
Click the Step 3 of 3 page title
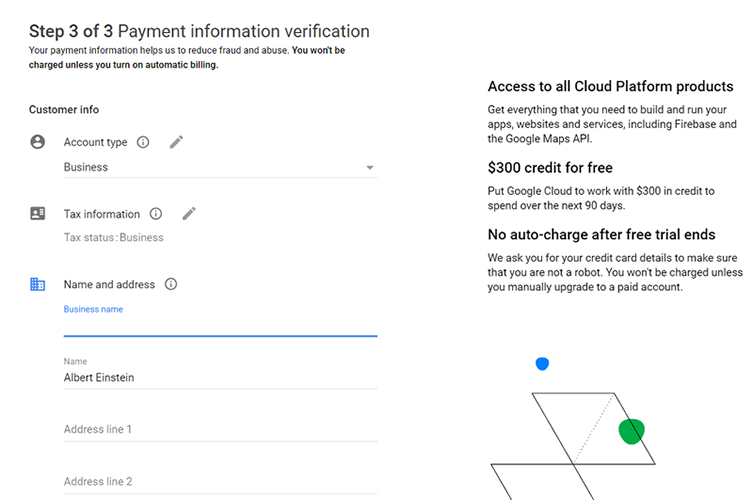click(x=199, y=31)
